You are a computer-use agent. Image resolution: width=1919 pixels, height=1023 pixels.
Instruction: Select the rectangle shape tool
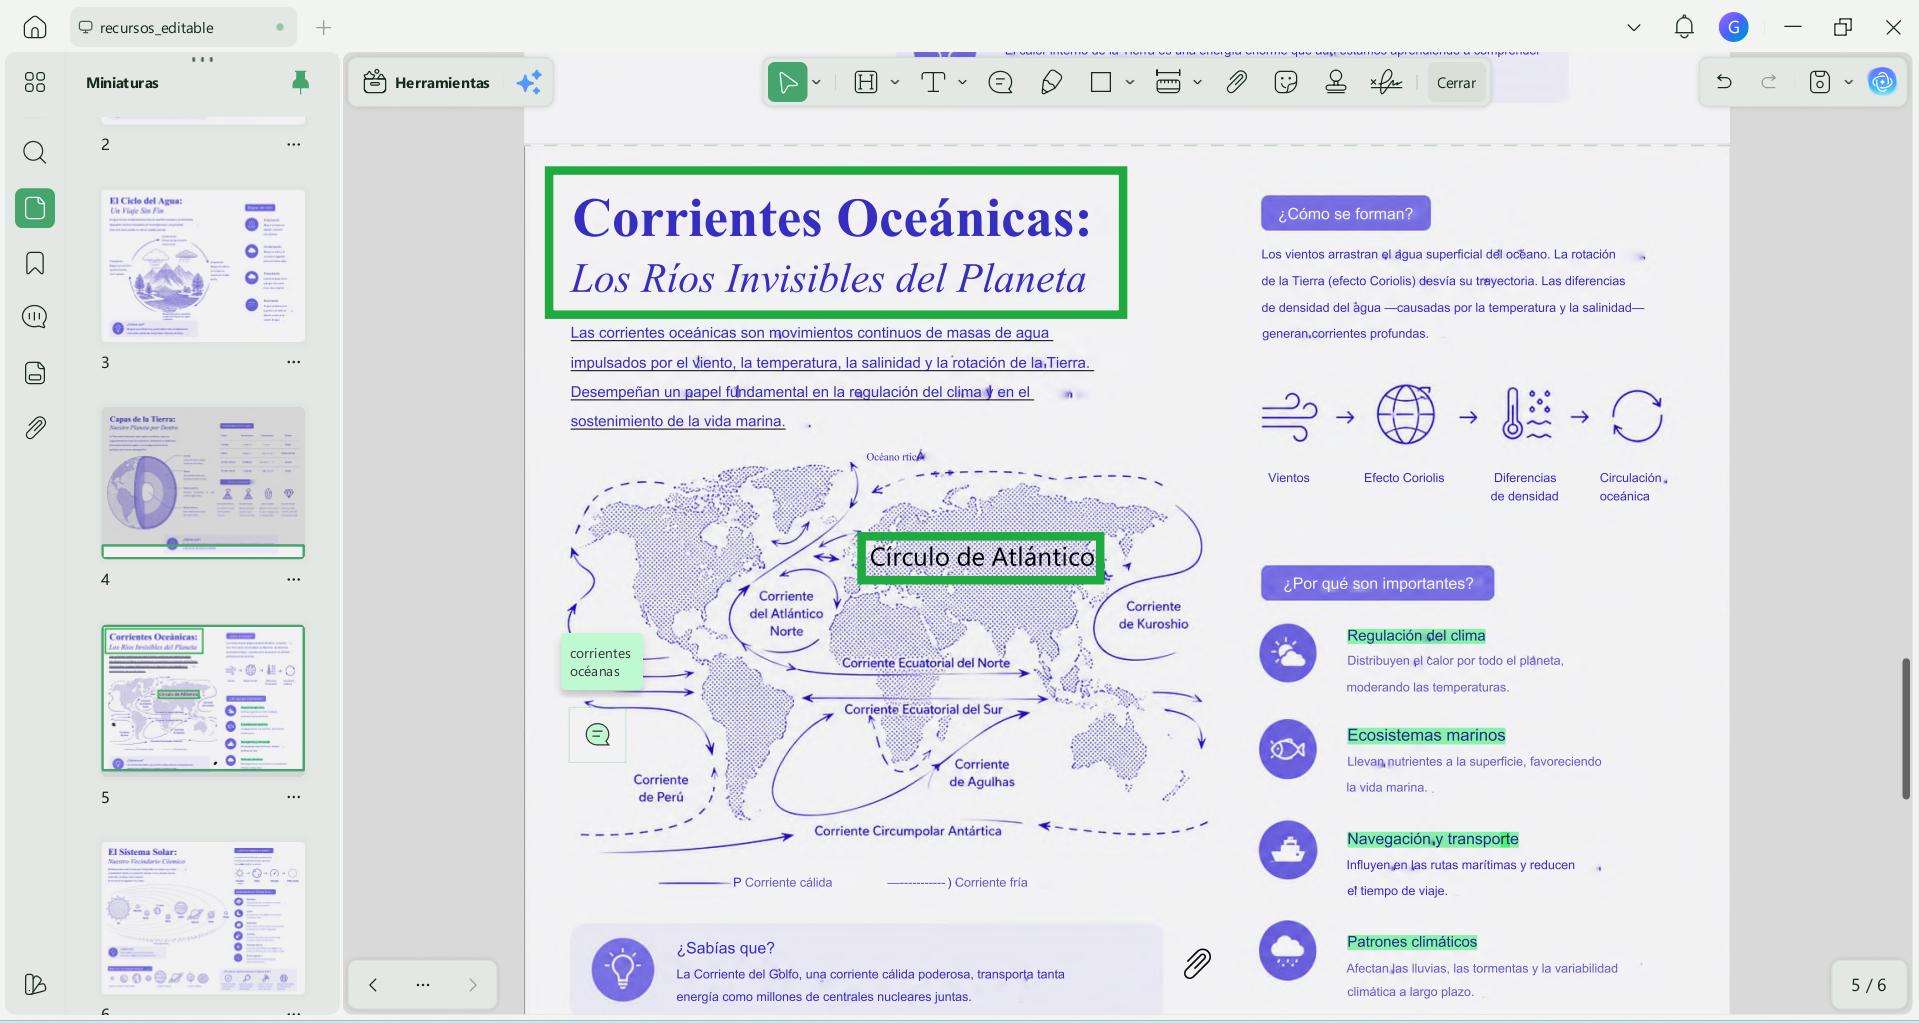(1101, 82)
